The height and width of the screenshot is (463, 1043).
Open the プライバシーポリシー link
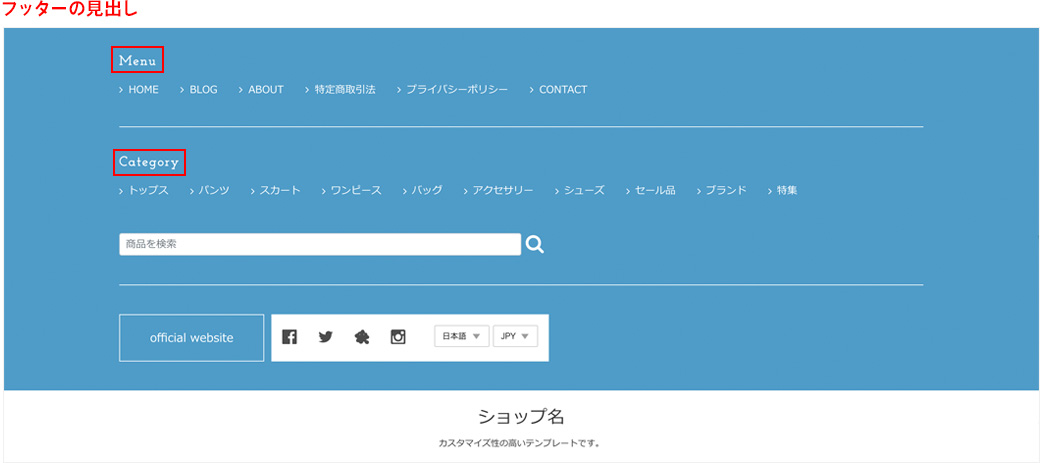click(x=457, y=90)
